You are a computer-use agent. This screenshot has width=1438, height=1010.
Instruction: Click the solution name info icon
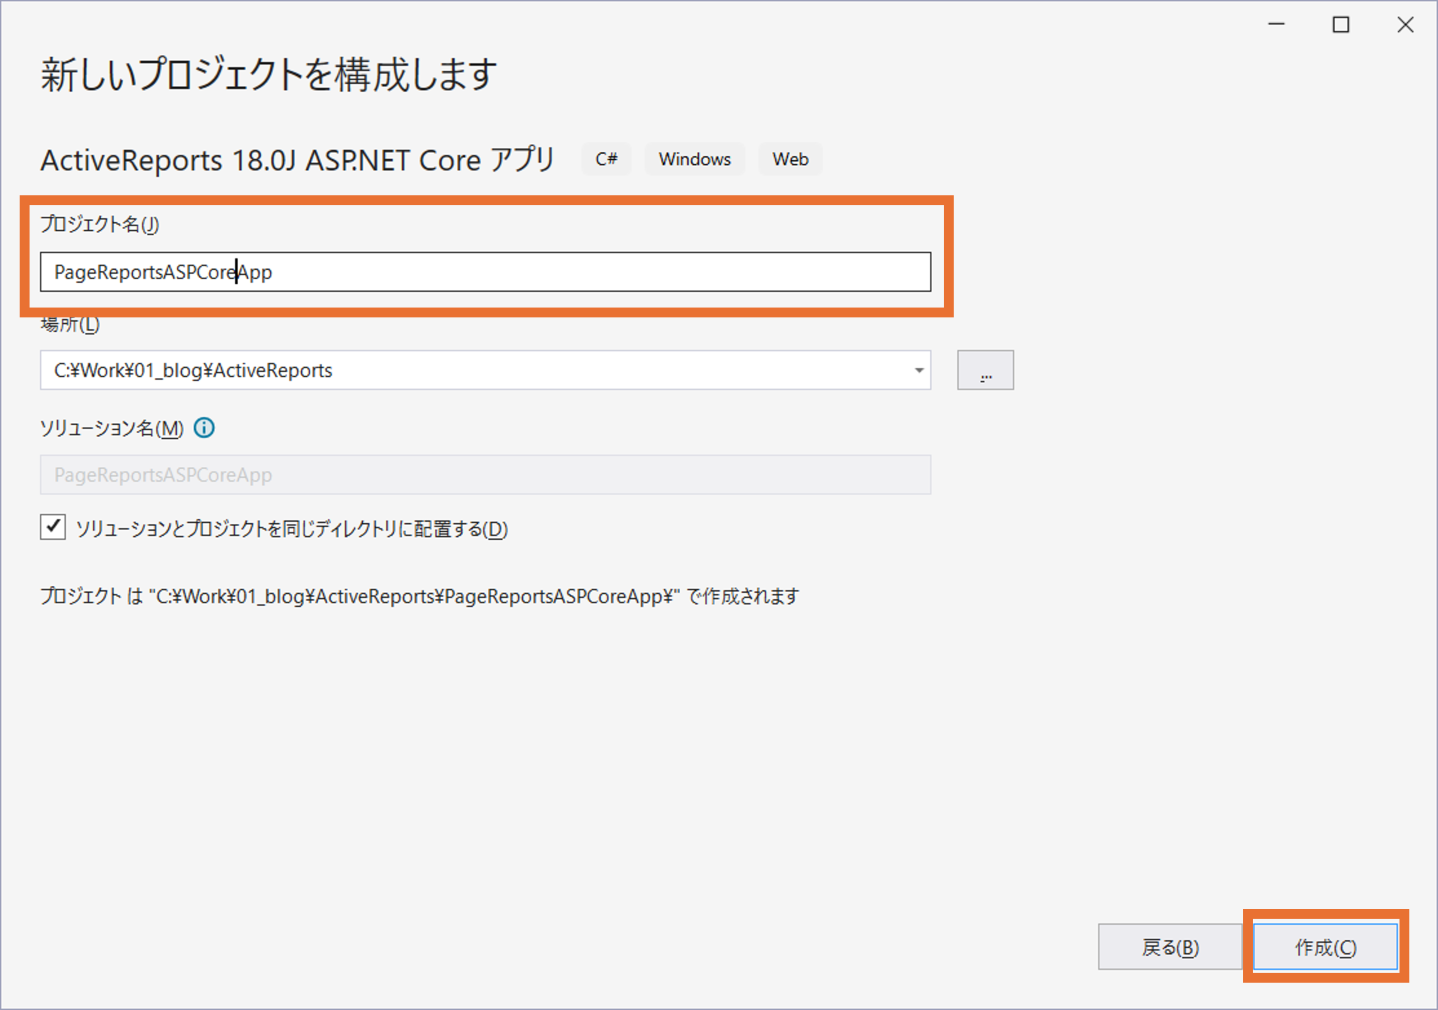(x=204, y=428)
